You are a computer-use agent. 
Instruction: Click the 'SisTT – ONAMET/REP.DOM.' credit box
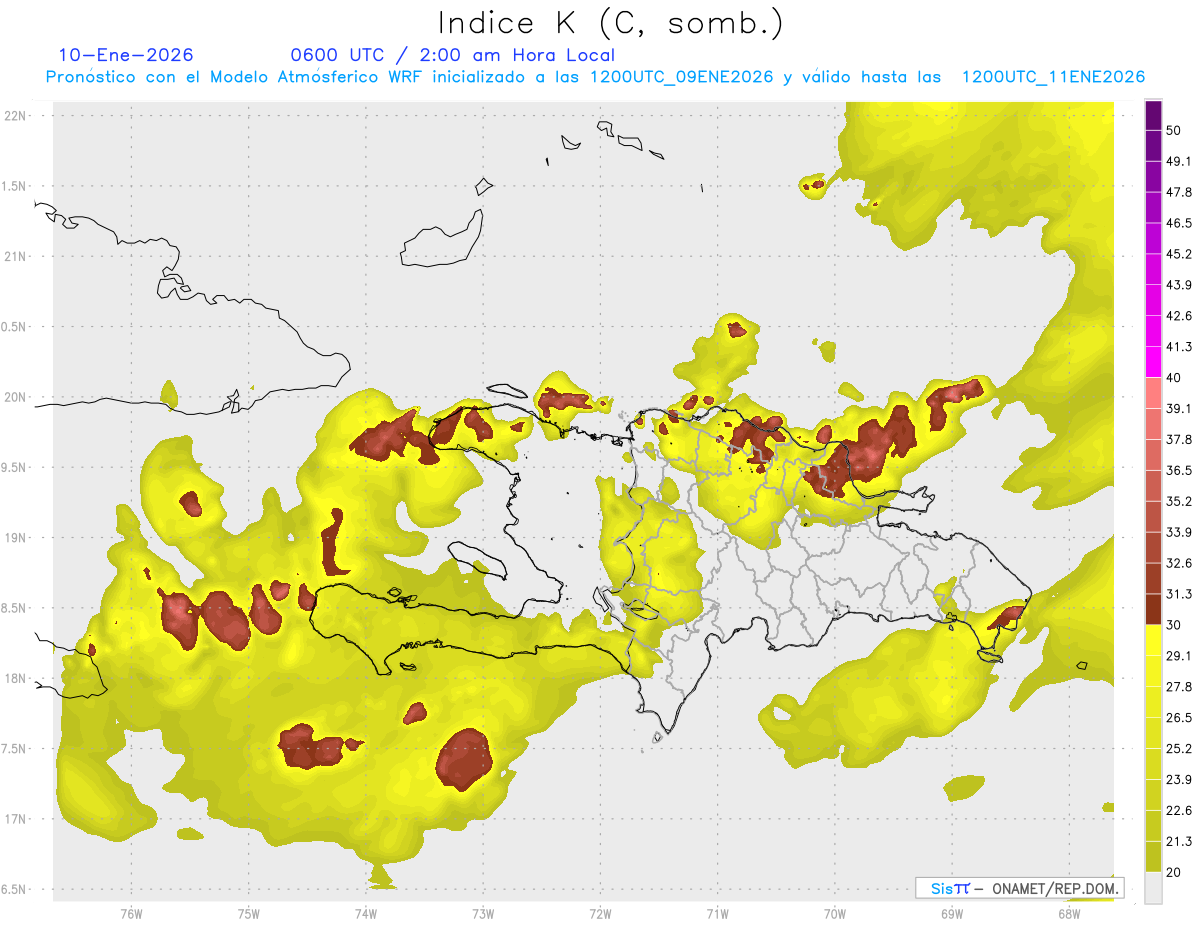[x=1019, y=888]
